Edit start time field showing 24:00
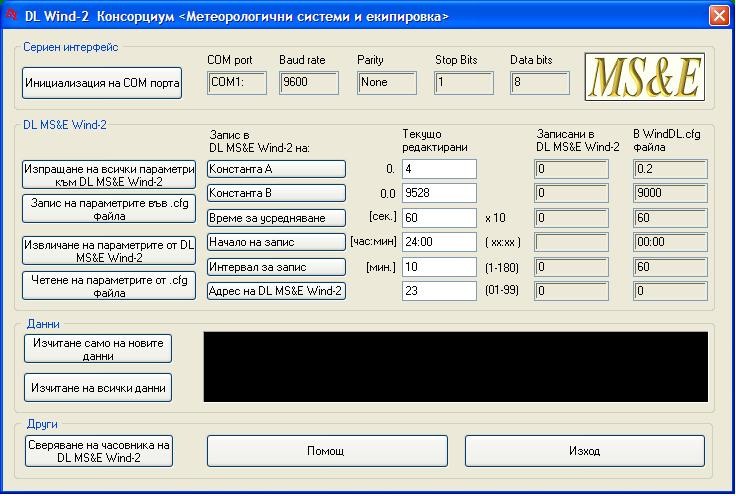Image resolution: width=736 pixels, height=496 pixels. [x=439, y=242]
